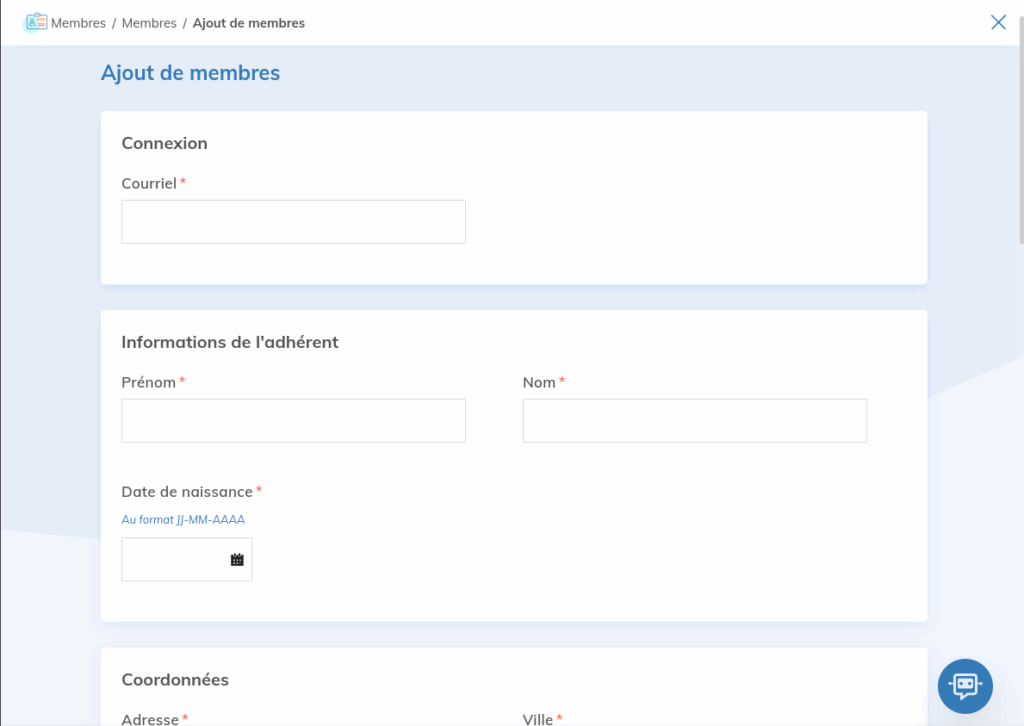Image resolution: width=1024 pixels, height=726 pixels.
Task: Open the second Membres breadcrumb link
Action: click(x=149, y=23)
